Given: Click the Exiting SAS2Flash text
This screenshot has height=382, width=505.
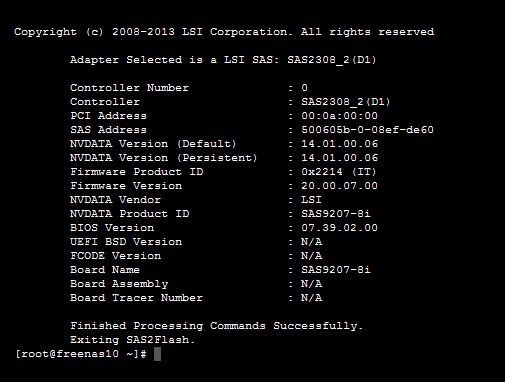Looking at the screenshot, I should (x=132, y=340).
